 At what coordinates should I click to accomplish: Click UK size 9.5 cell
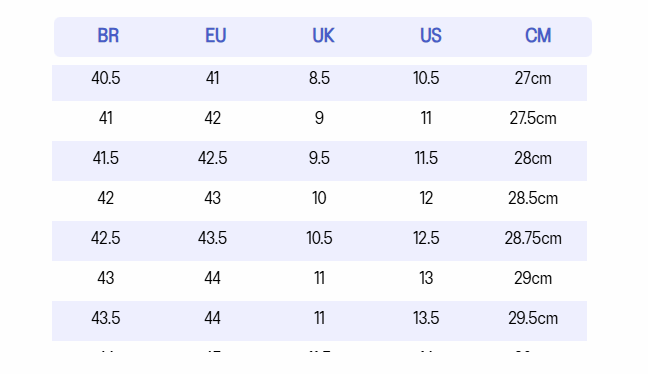pos(319,158)
